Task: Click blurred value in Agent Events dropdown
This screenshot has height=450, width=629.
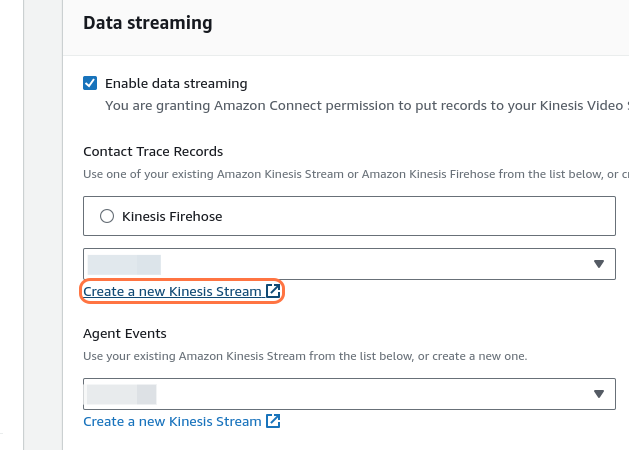Action: 122,394
